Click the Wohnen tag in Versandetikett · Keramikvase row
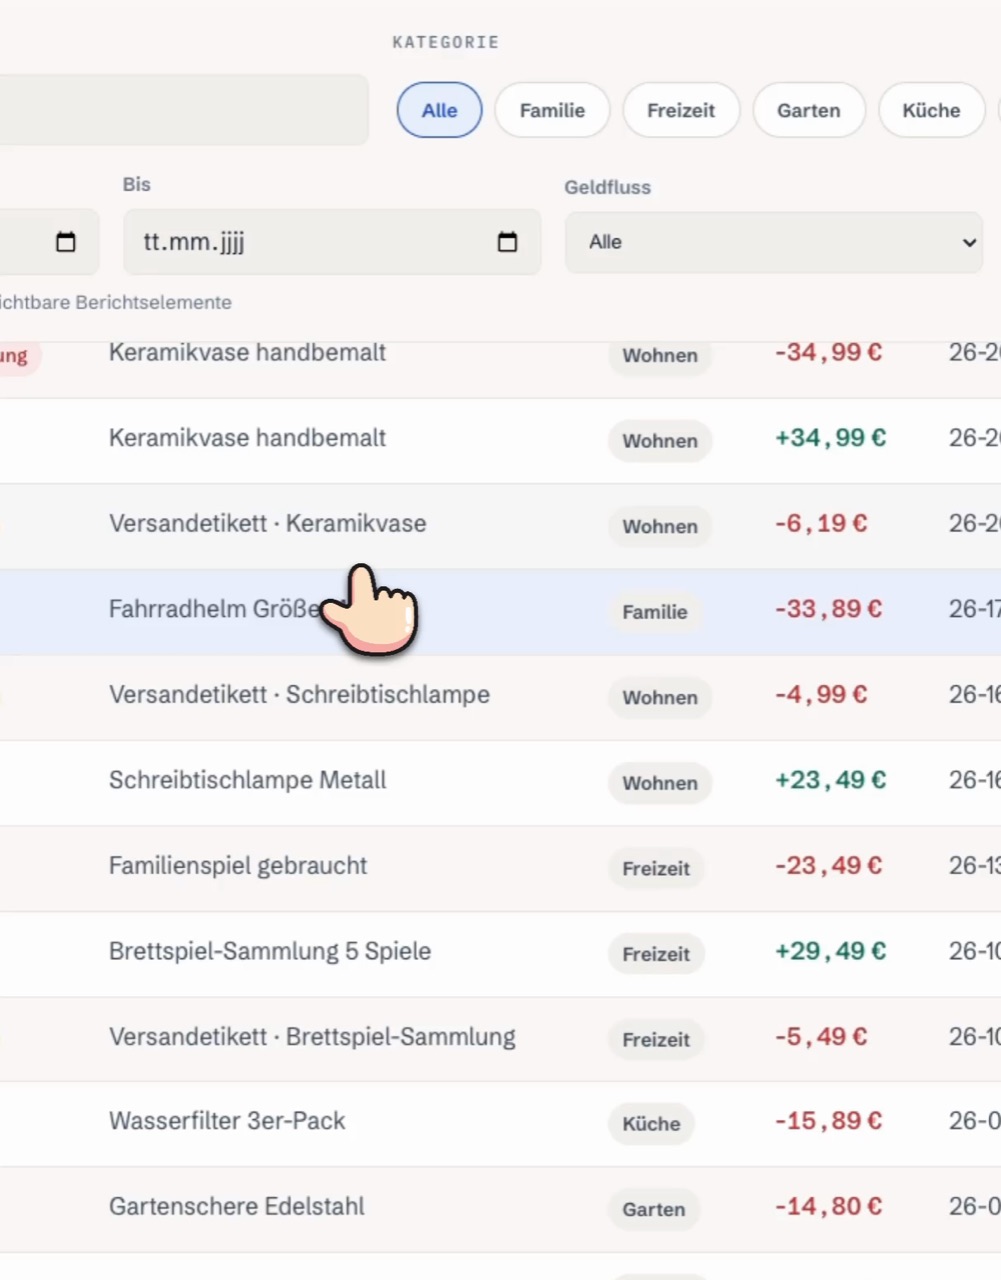 point(660,526)
